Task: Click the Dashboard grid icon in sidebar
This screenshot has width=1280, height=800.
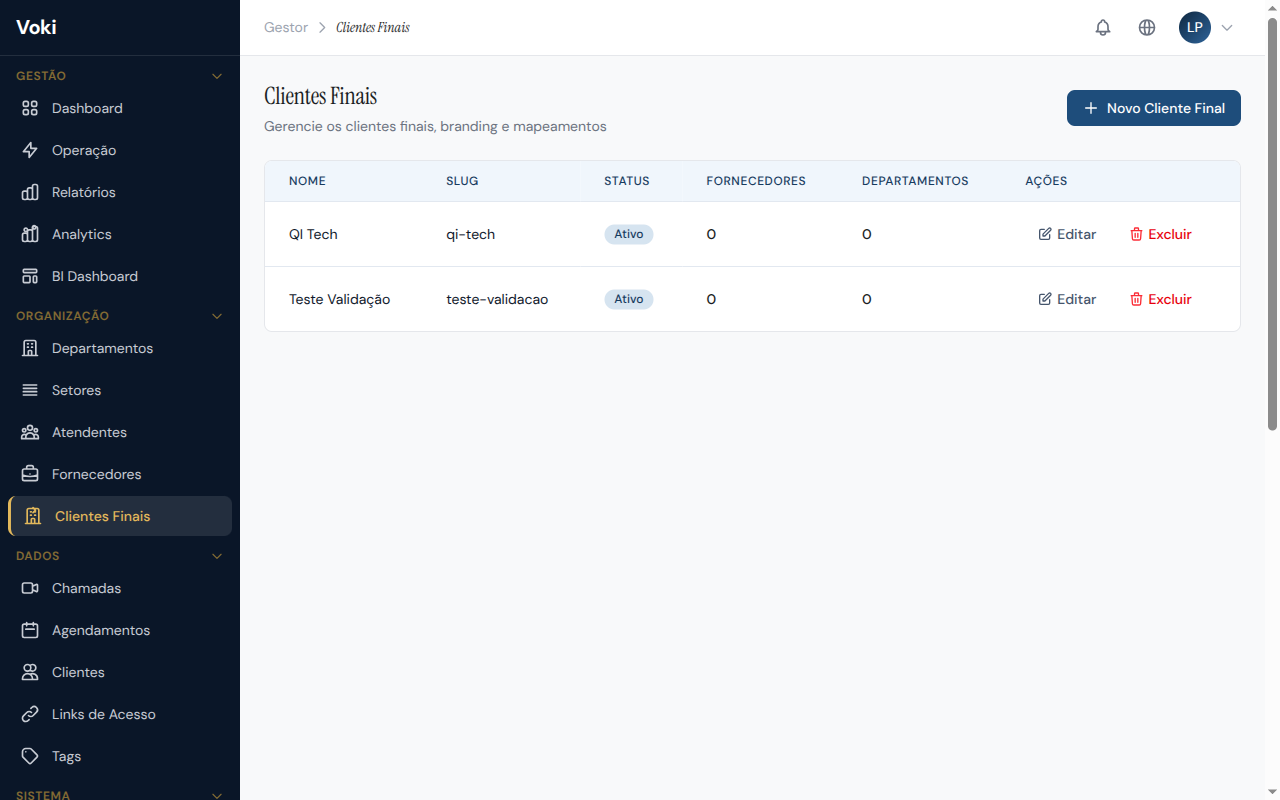Action: pyautogui.click(x=30, y=108)
